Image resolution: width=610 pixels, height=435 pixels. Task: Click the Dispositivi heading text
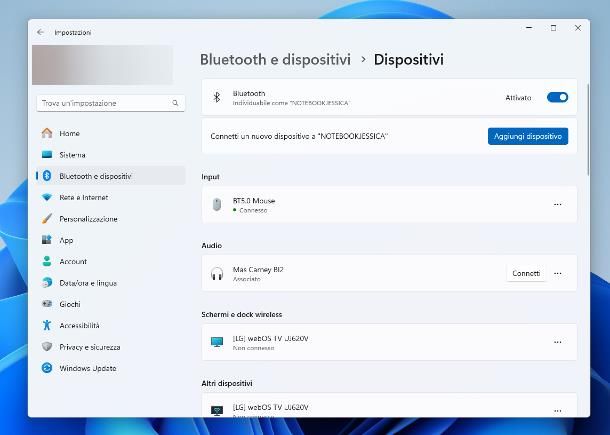coord(408,60)
